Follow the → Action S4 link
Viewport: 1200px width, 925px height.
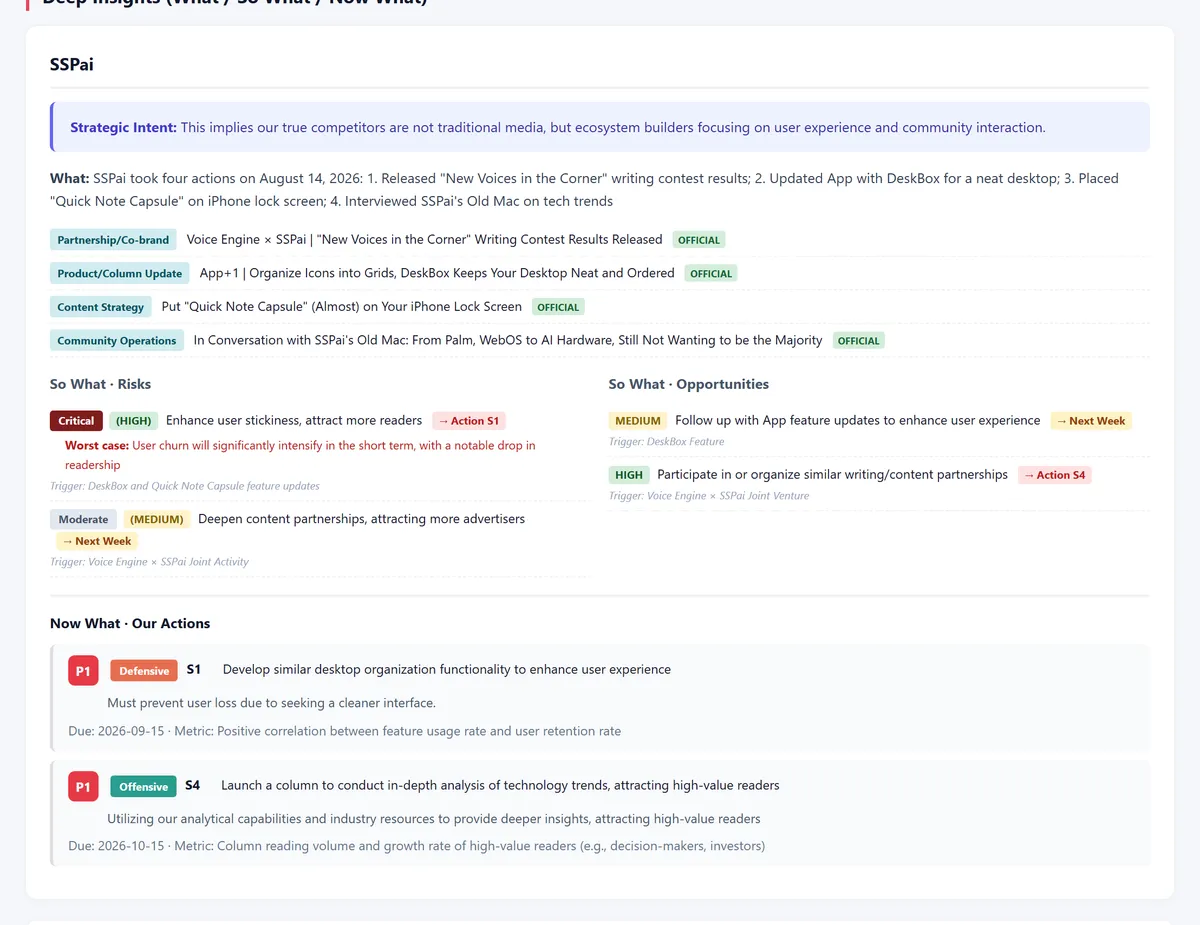pyautogui.click(x=1055, y=475)
